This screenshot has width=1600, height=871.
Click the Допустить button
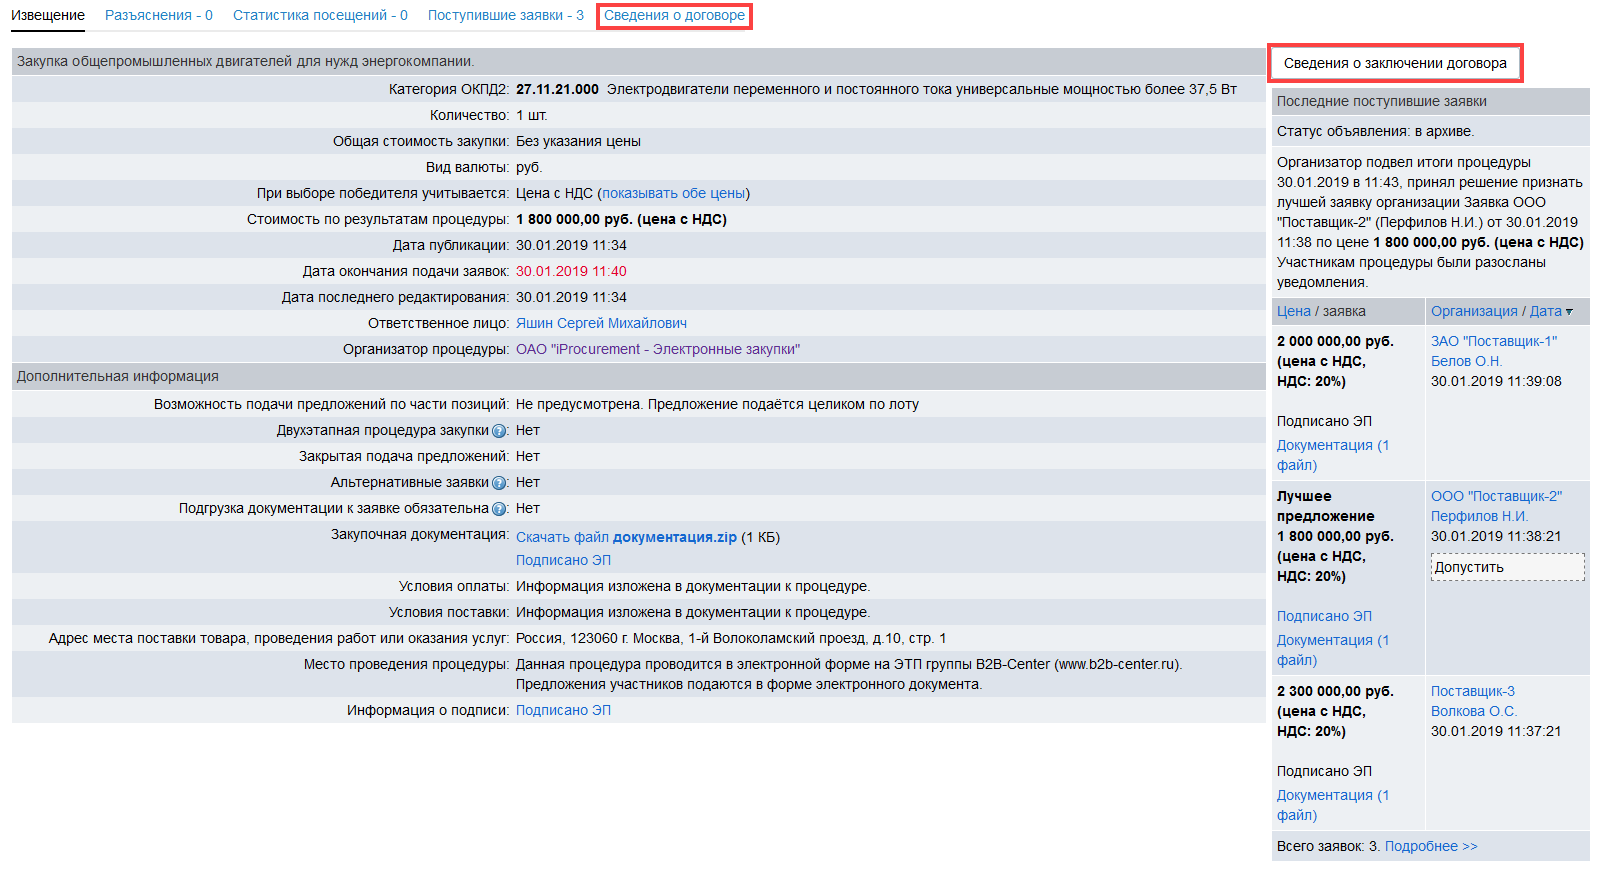pos(1507,567)
